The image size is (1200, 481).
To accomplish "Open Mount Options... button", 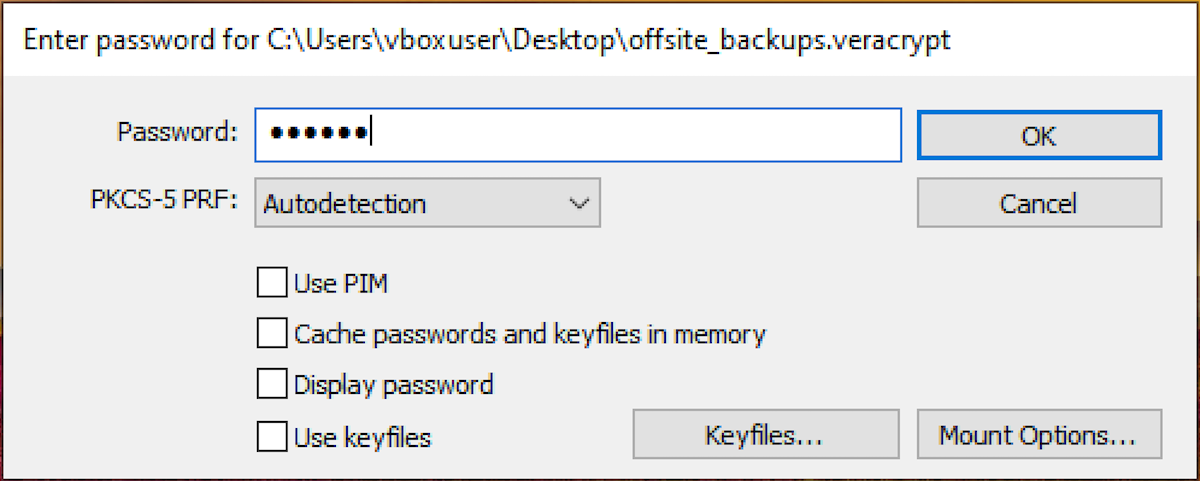I will point(1038,436).
